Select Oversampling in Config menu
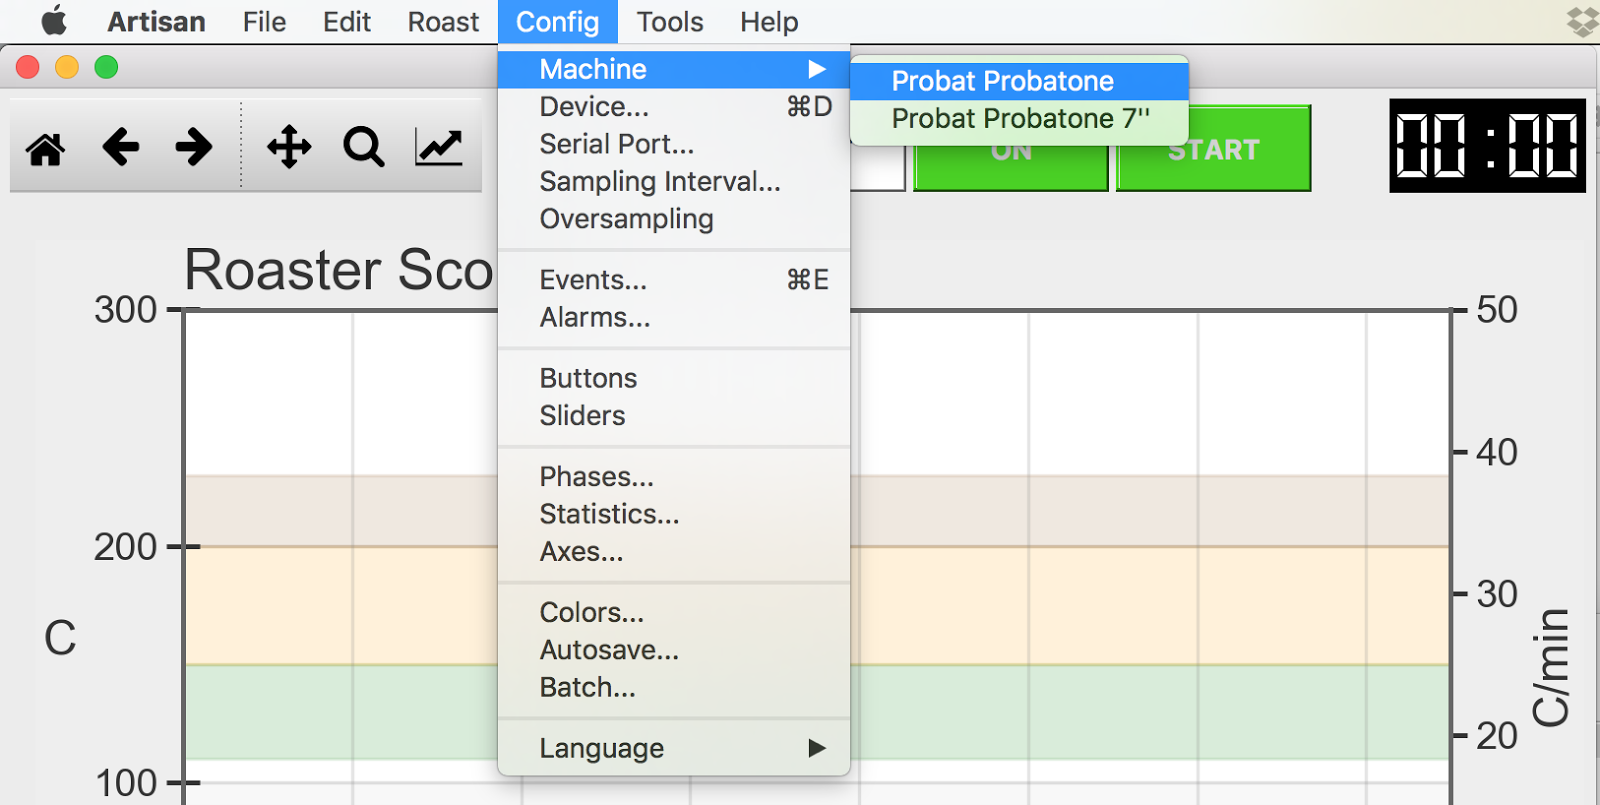 point(627,219)
